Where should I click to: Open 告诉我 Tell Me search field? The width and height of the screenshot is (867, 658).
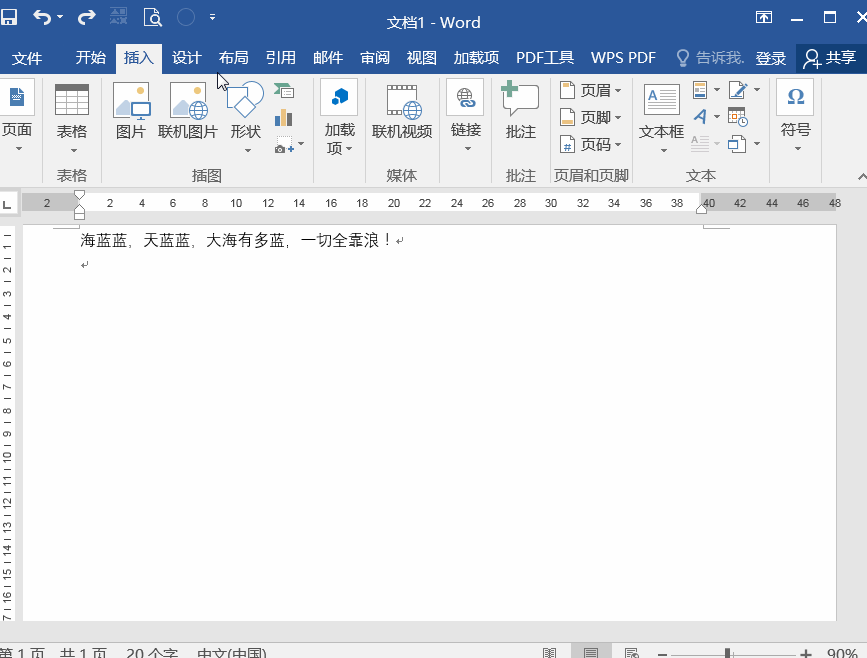(x=714, y=58)
